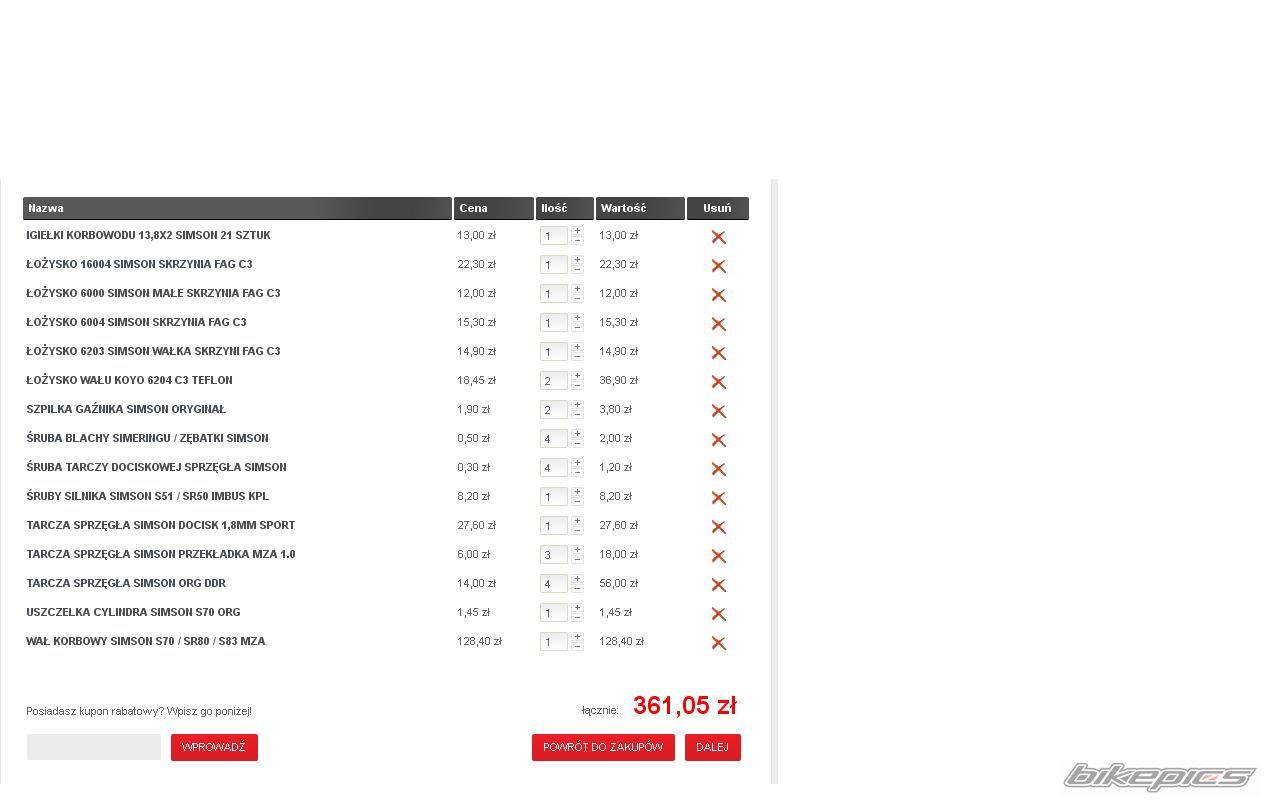Viewport: 1280px width, 800px height.
Task: Delete ŁOŻYSKO WAŁU KOYO 6204 from cart
Action: pyautogui.click(x=718, y=382)
